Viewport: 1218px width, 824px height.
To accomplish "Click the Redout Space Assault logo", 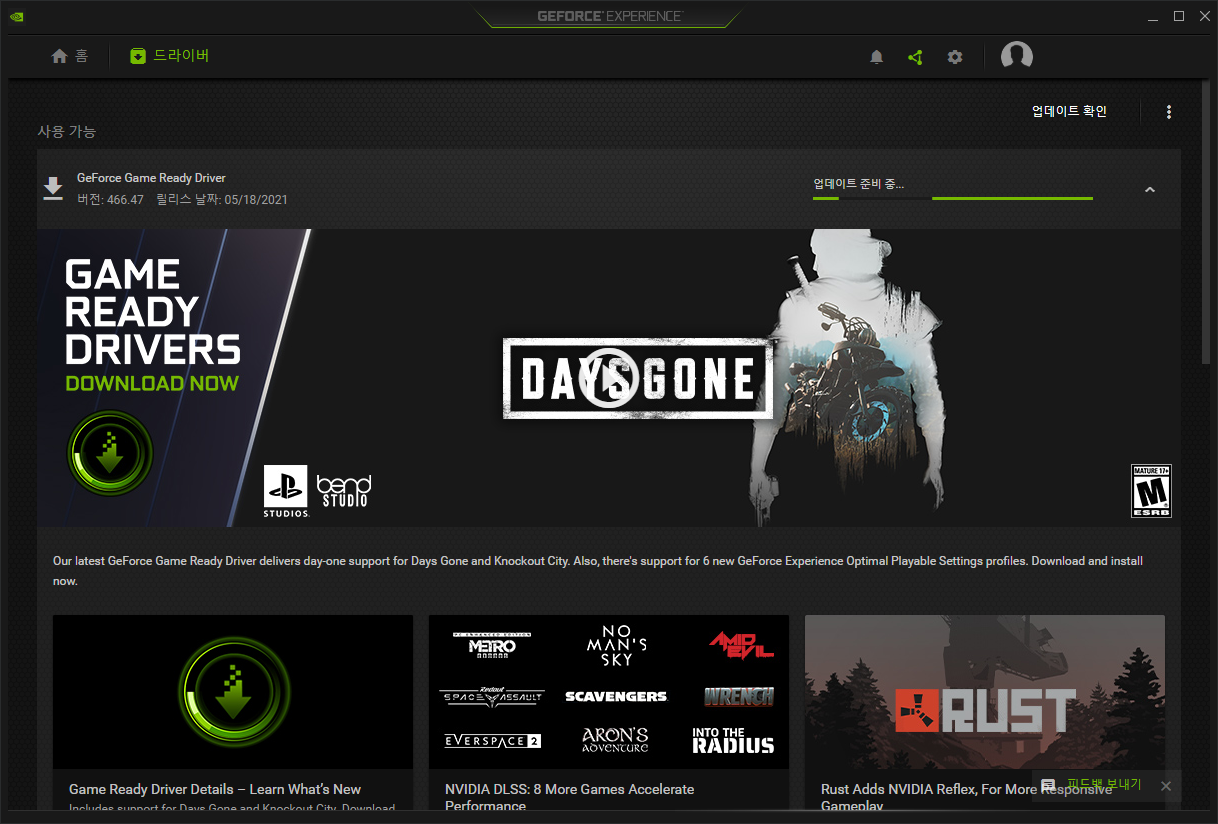I will coord(492,696).
